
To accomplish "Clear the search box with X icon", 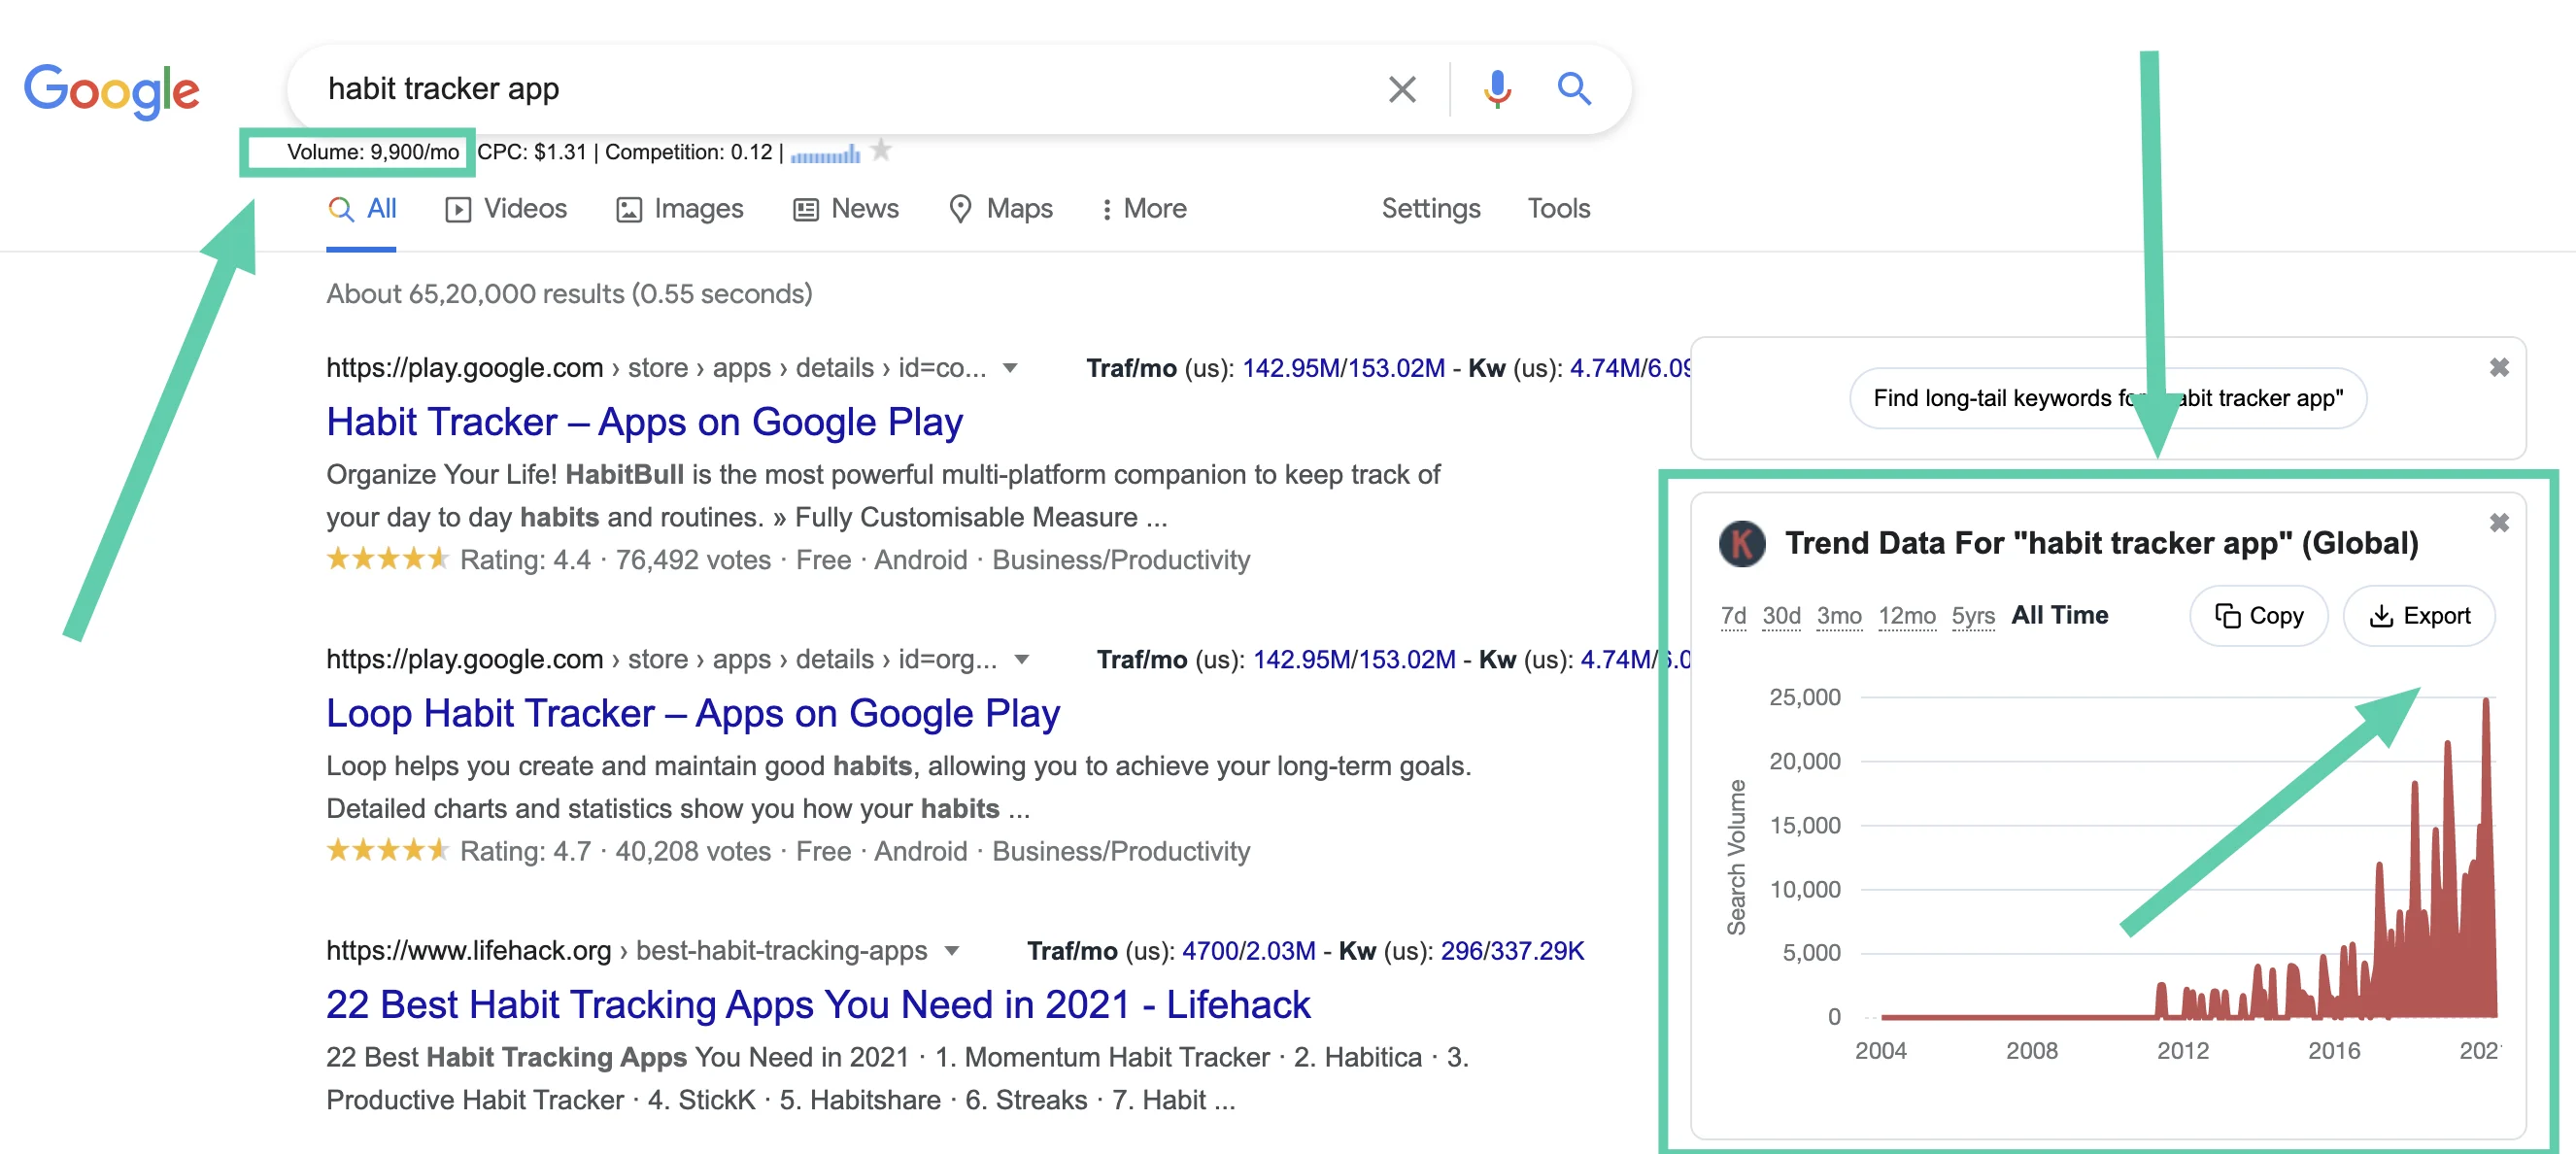I will tap(1401, 89).
